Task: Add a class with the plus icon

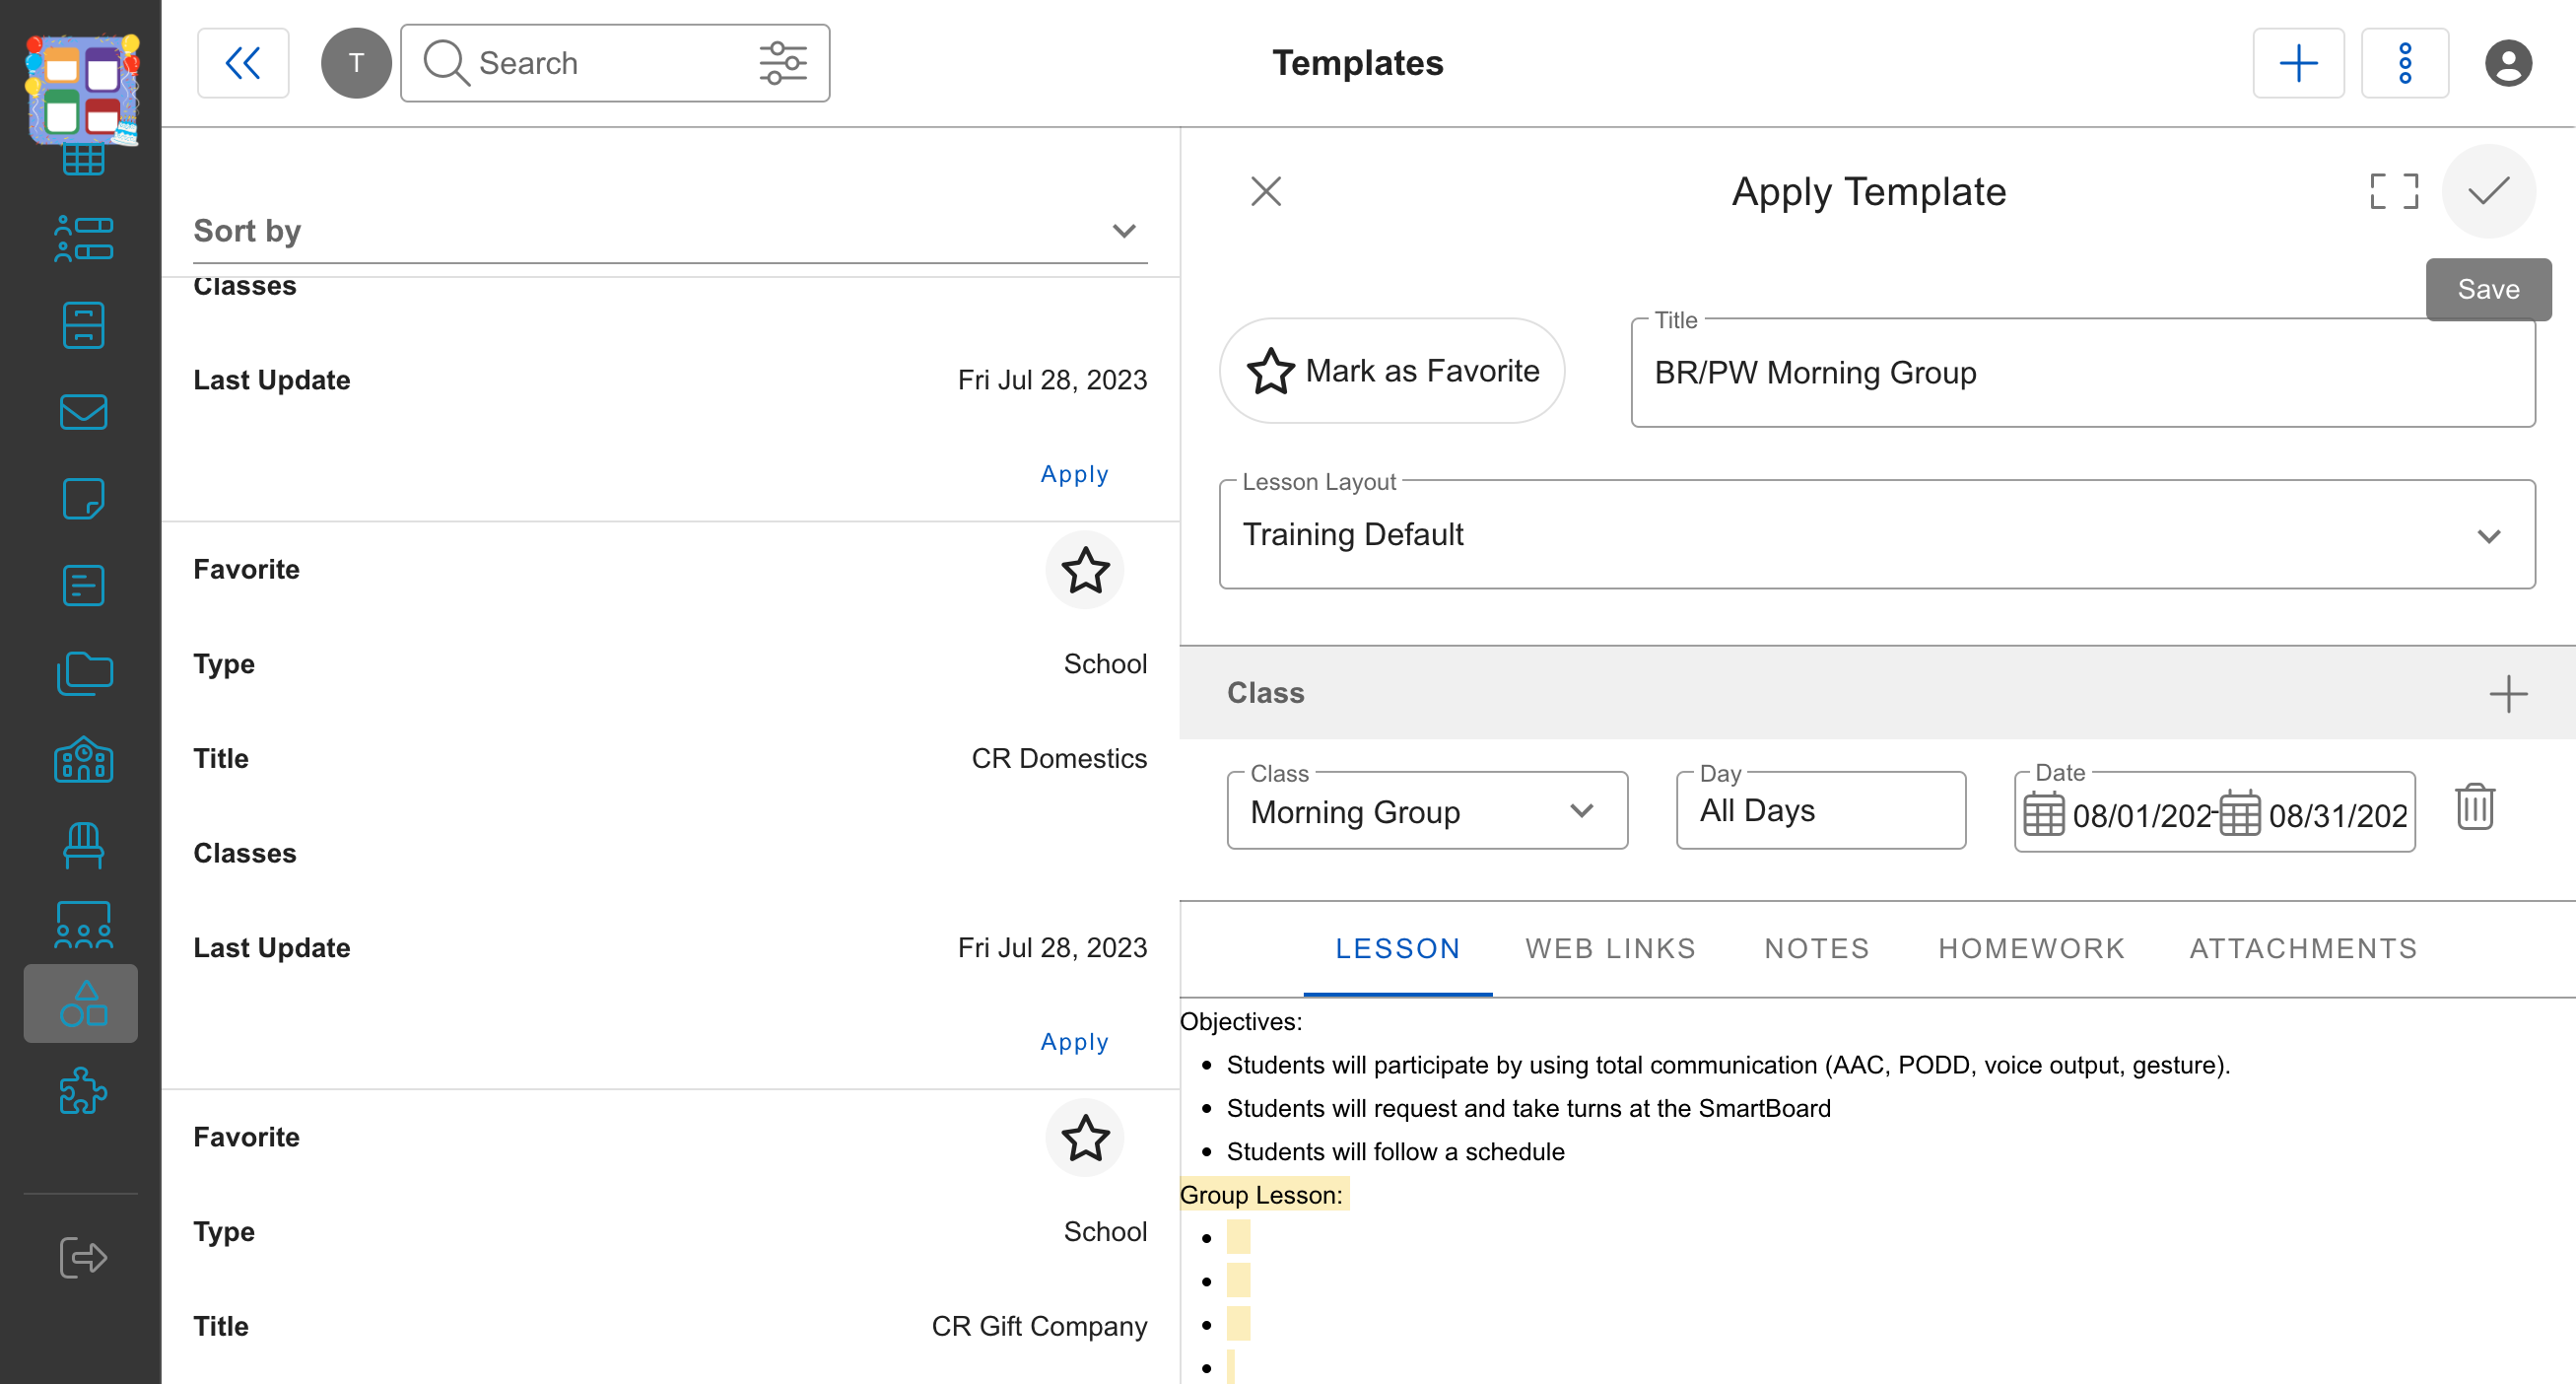Action: click(2508, 693)
